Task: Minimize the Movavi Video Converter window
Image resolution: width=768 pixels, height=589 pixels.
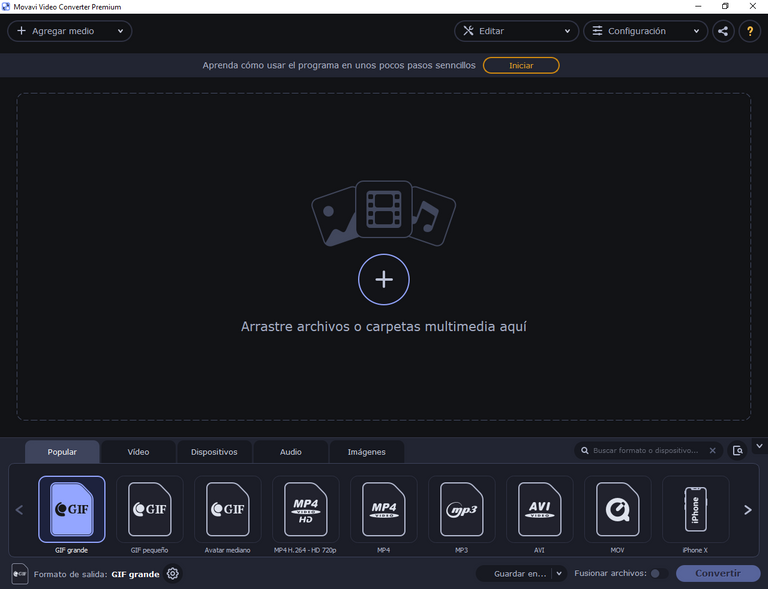Action: point(698,6)
